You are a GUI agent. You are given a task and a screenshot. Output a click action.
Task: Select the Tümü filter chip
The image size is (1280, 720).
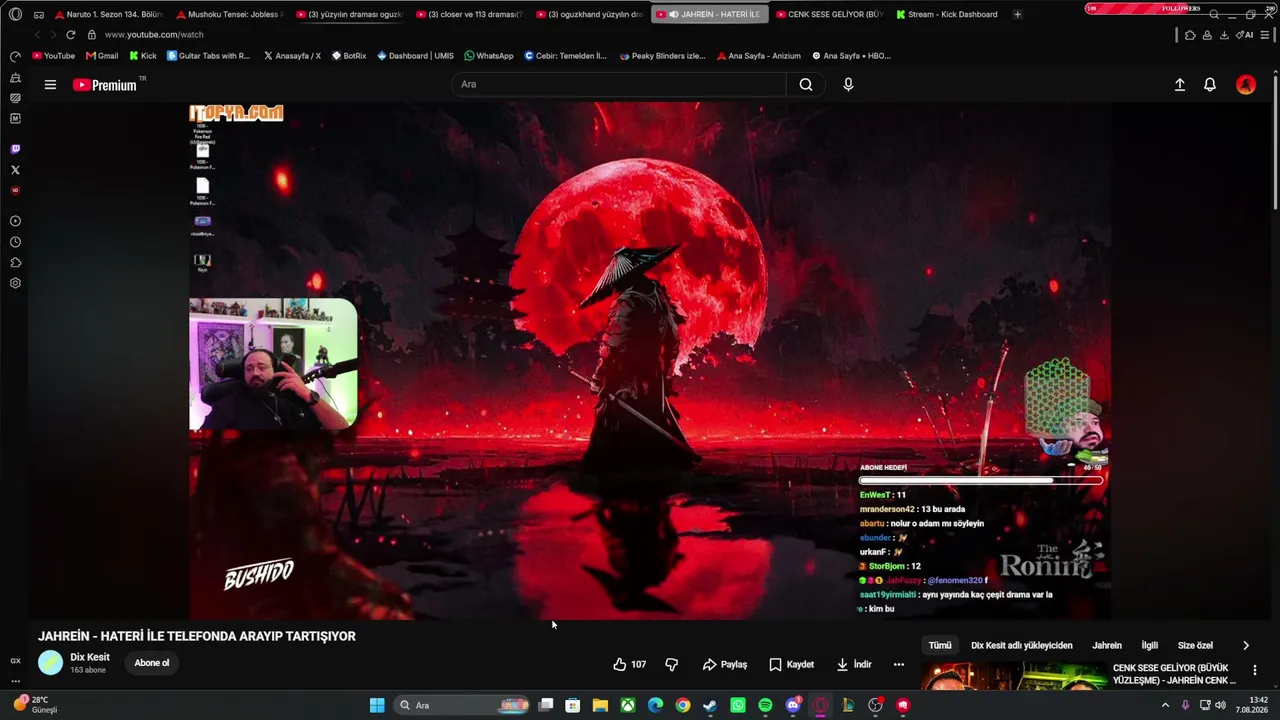coord(940,645)
